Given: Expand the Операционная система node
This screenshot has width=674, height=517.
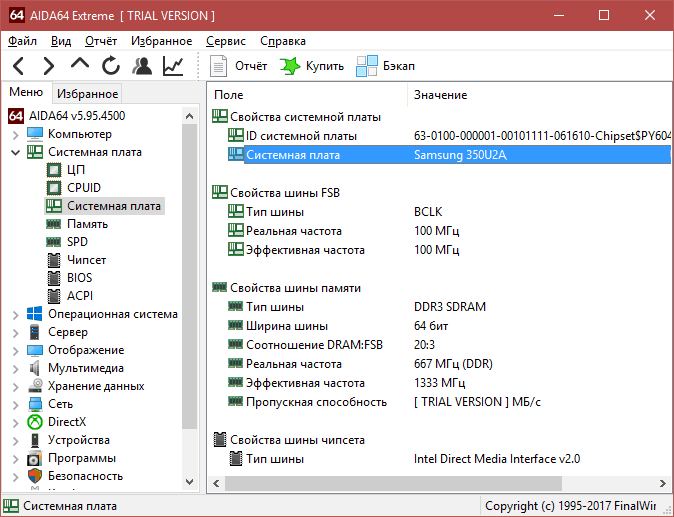Looking at the screenshot, I should 15,315.
